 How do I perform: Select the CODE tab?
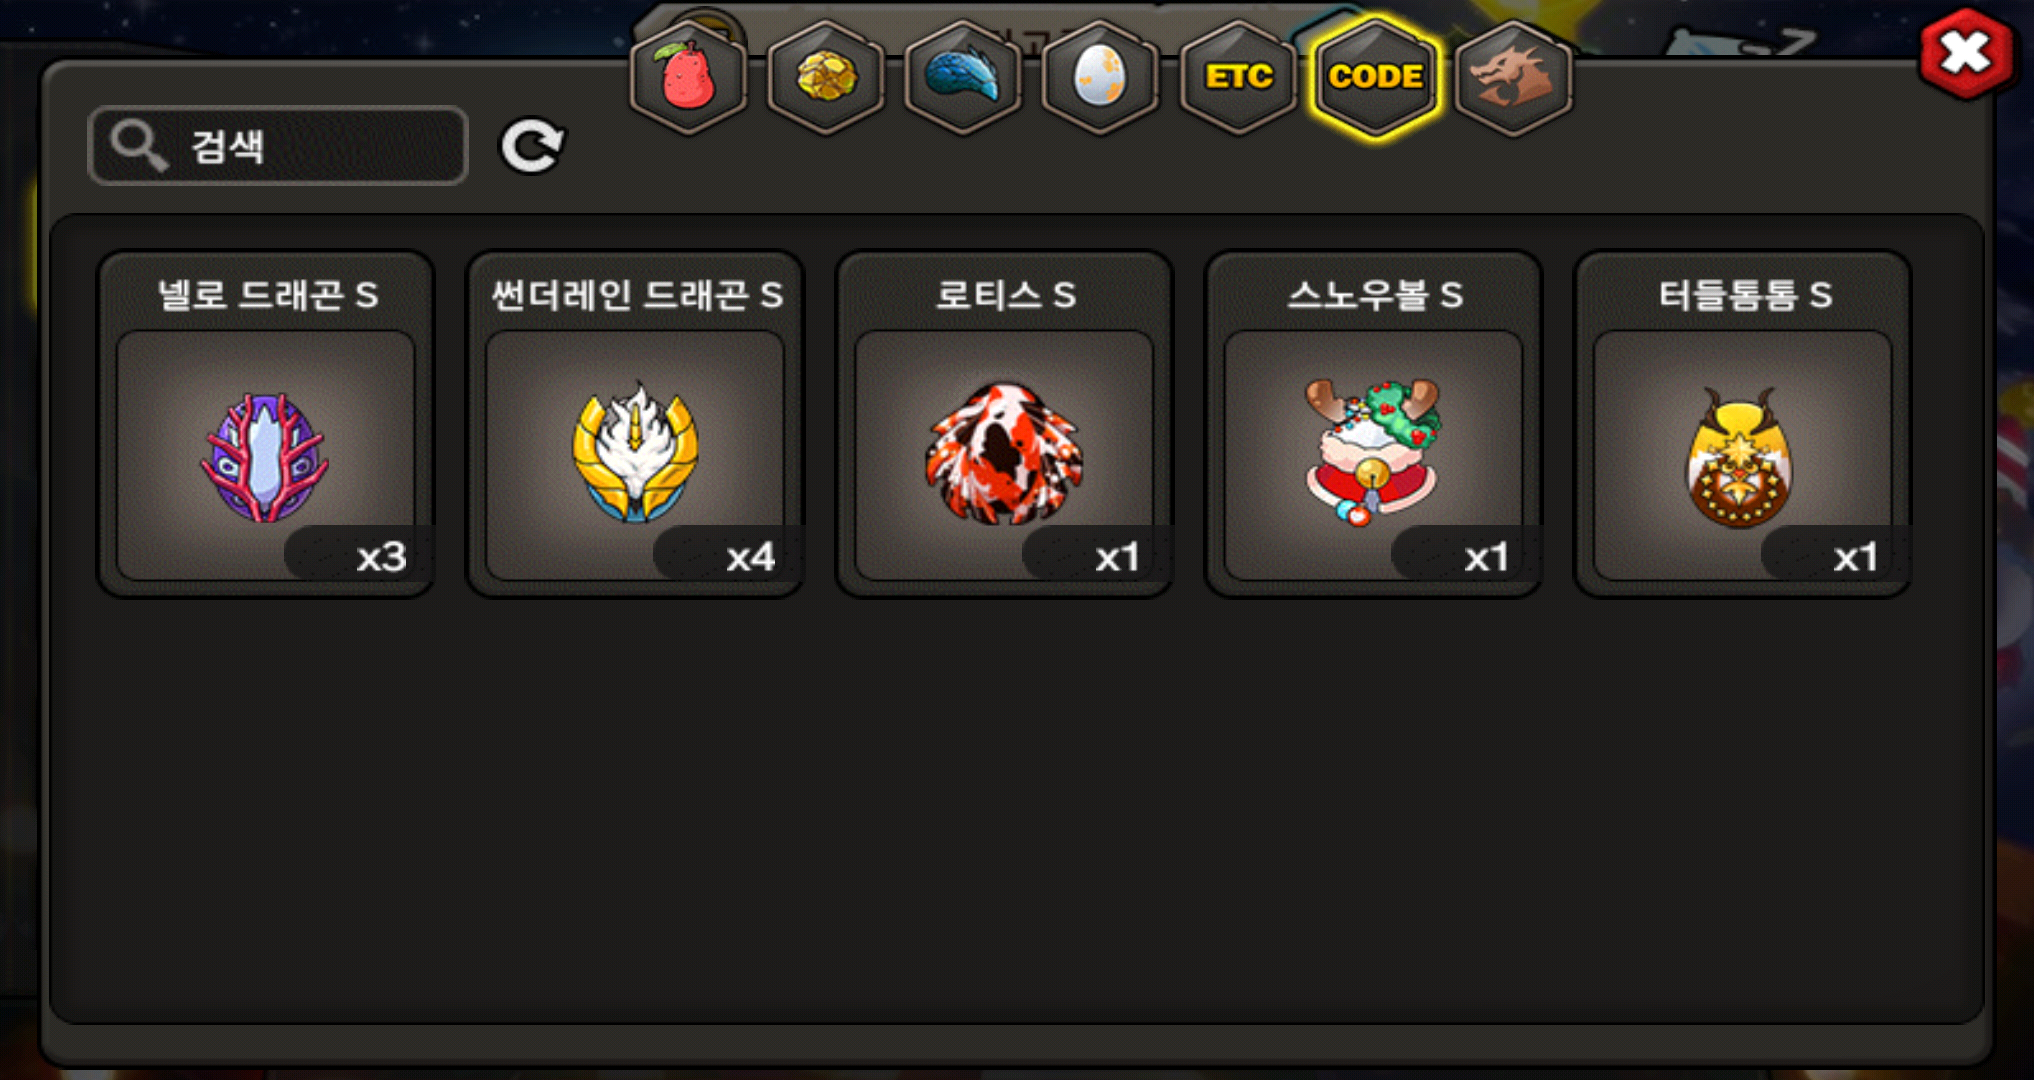coord(1376,77)
